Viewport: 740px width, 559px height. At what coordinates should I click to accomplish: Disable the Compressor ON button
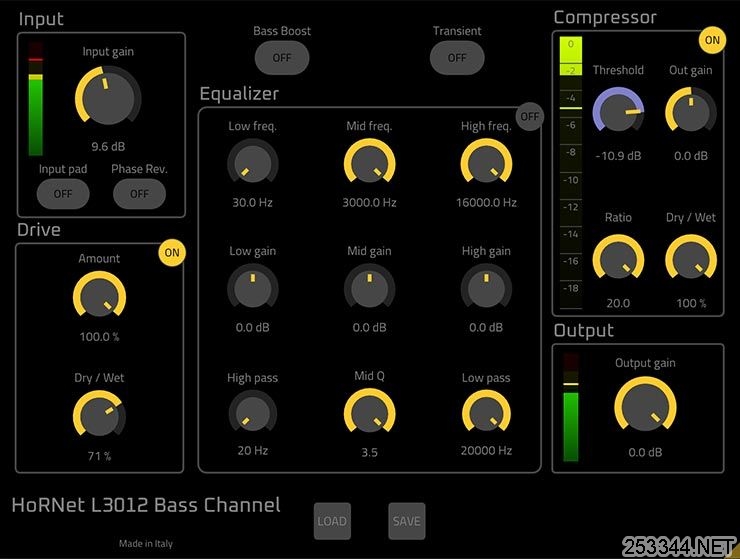coord(712,40)
